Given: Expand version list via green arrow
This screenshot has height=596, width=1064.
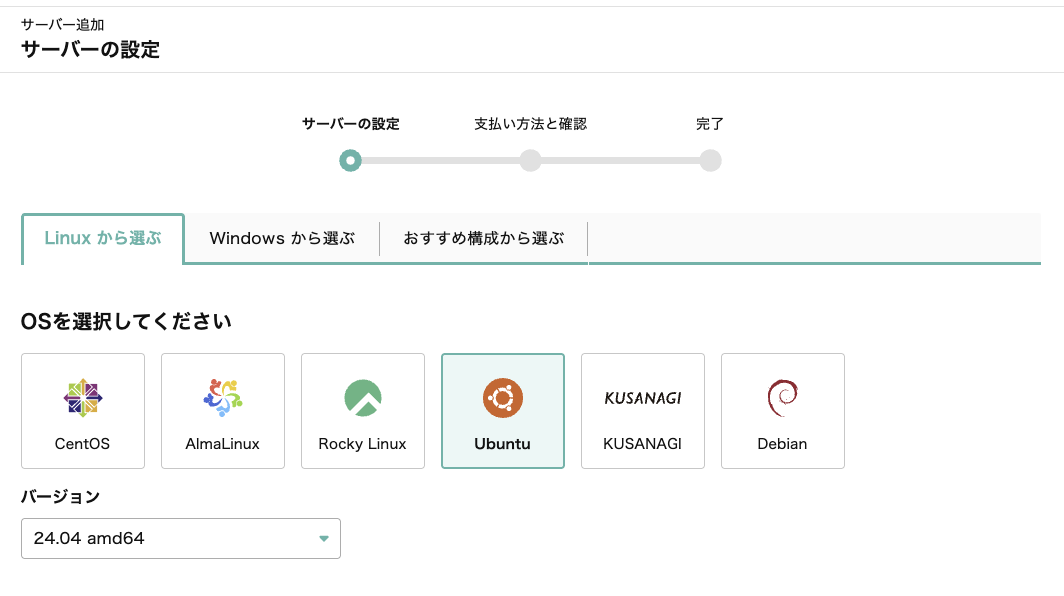Looking at the screenshot, I should (x=323, y=539).
